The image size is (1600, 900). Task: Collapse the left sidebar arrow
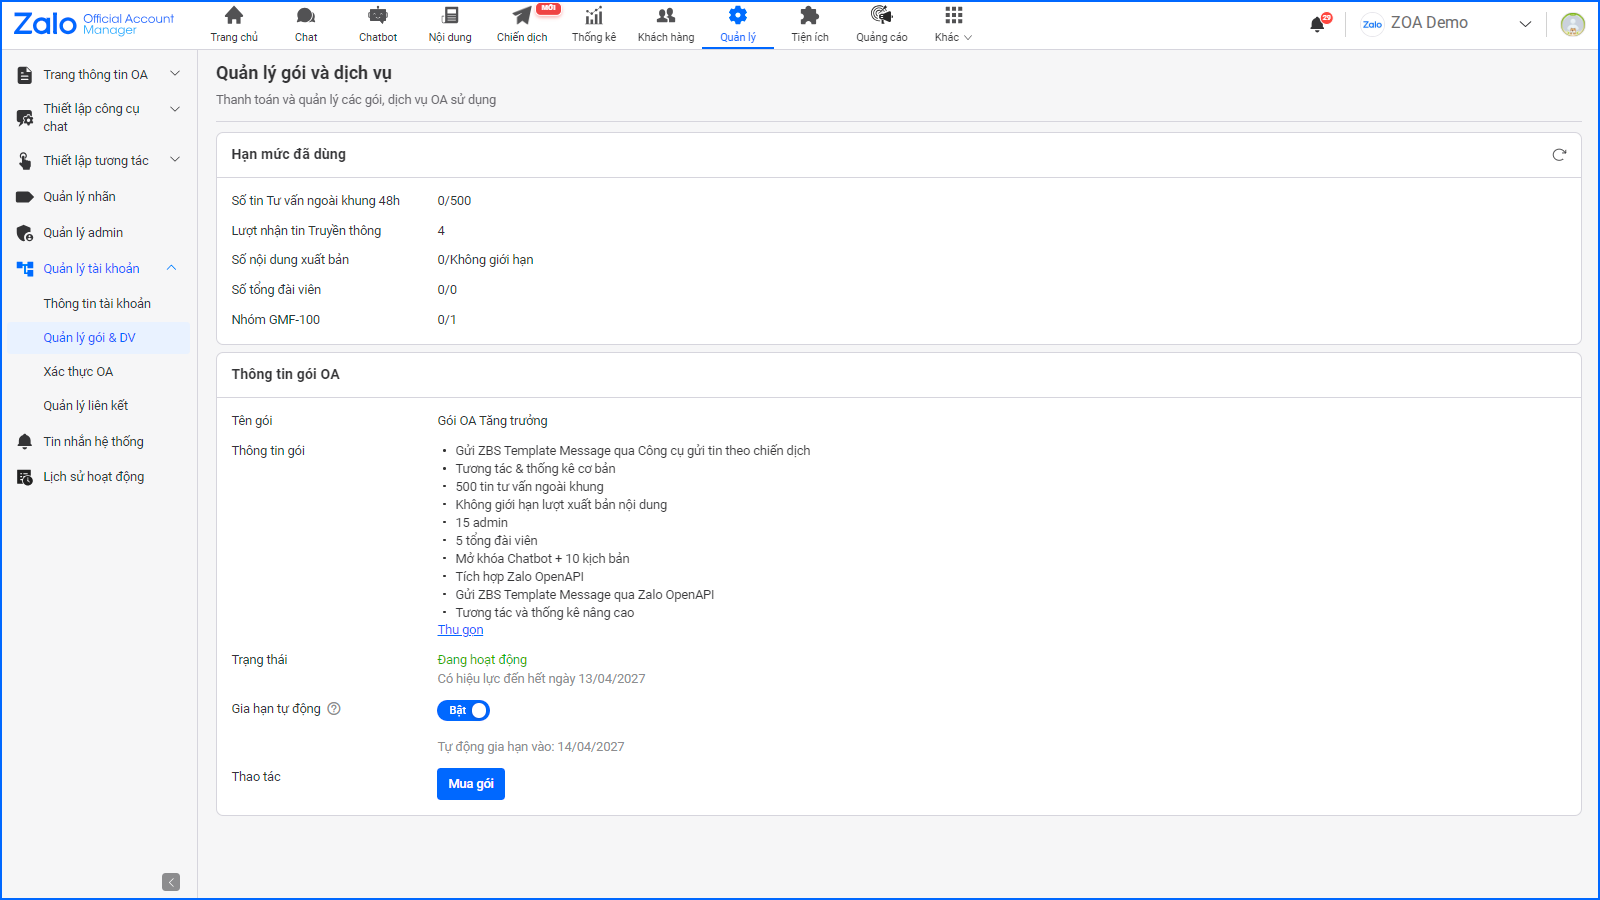click(171, 882)
